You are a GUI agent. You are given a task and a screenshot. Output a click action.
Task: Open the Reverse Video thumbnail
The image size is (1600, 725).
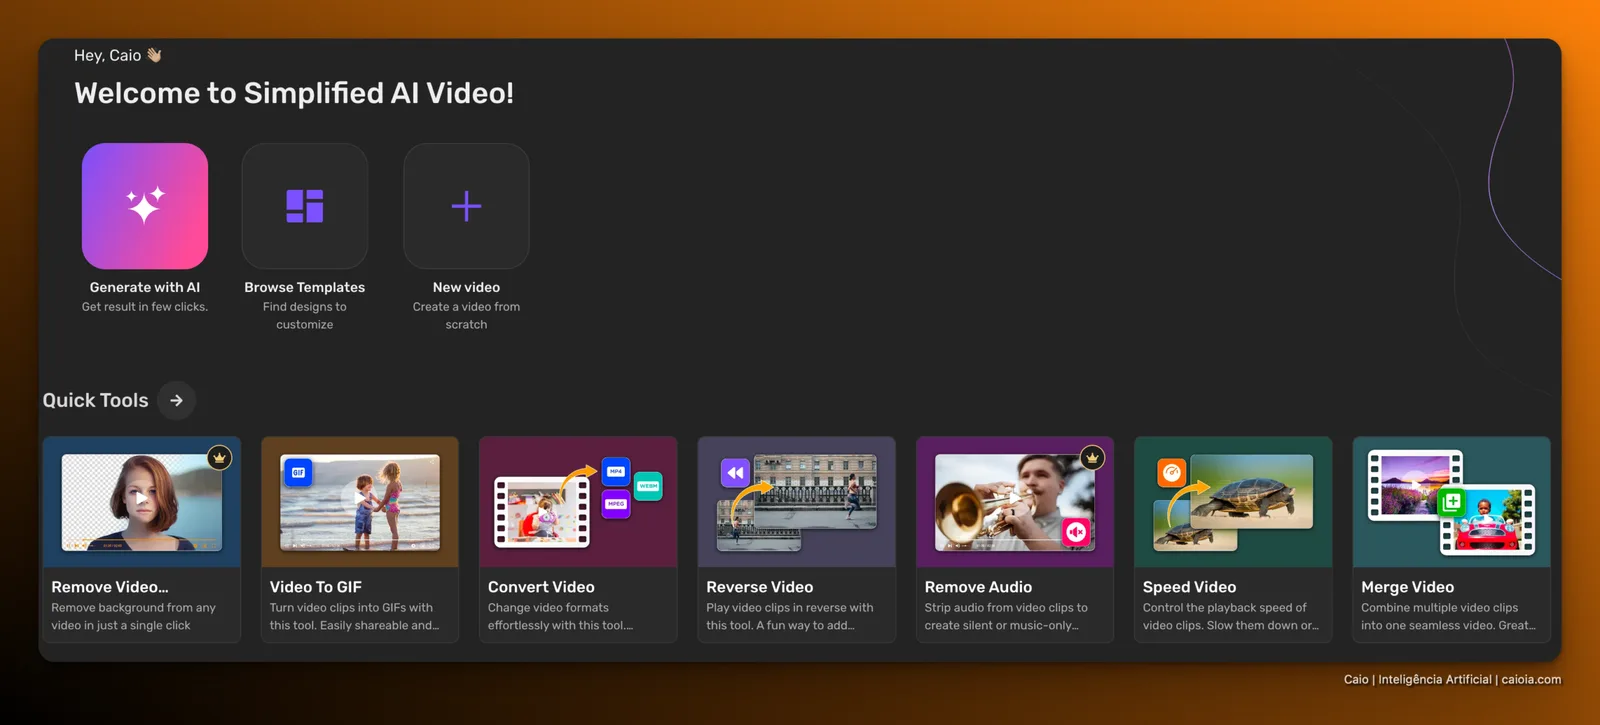point(796,502)
